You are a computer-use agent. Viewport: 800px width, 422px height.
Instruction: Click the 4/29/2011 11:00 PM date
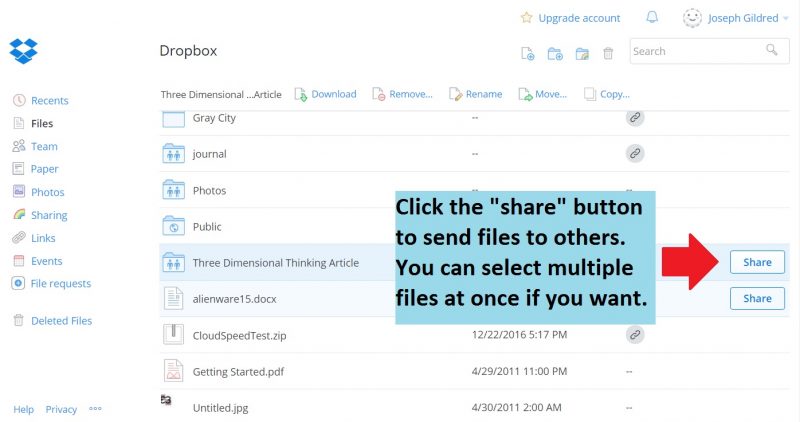pyautogui.click(x=519, y=371)
